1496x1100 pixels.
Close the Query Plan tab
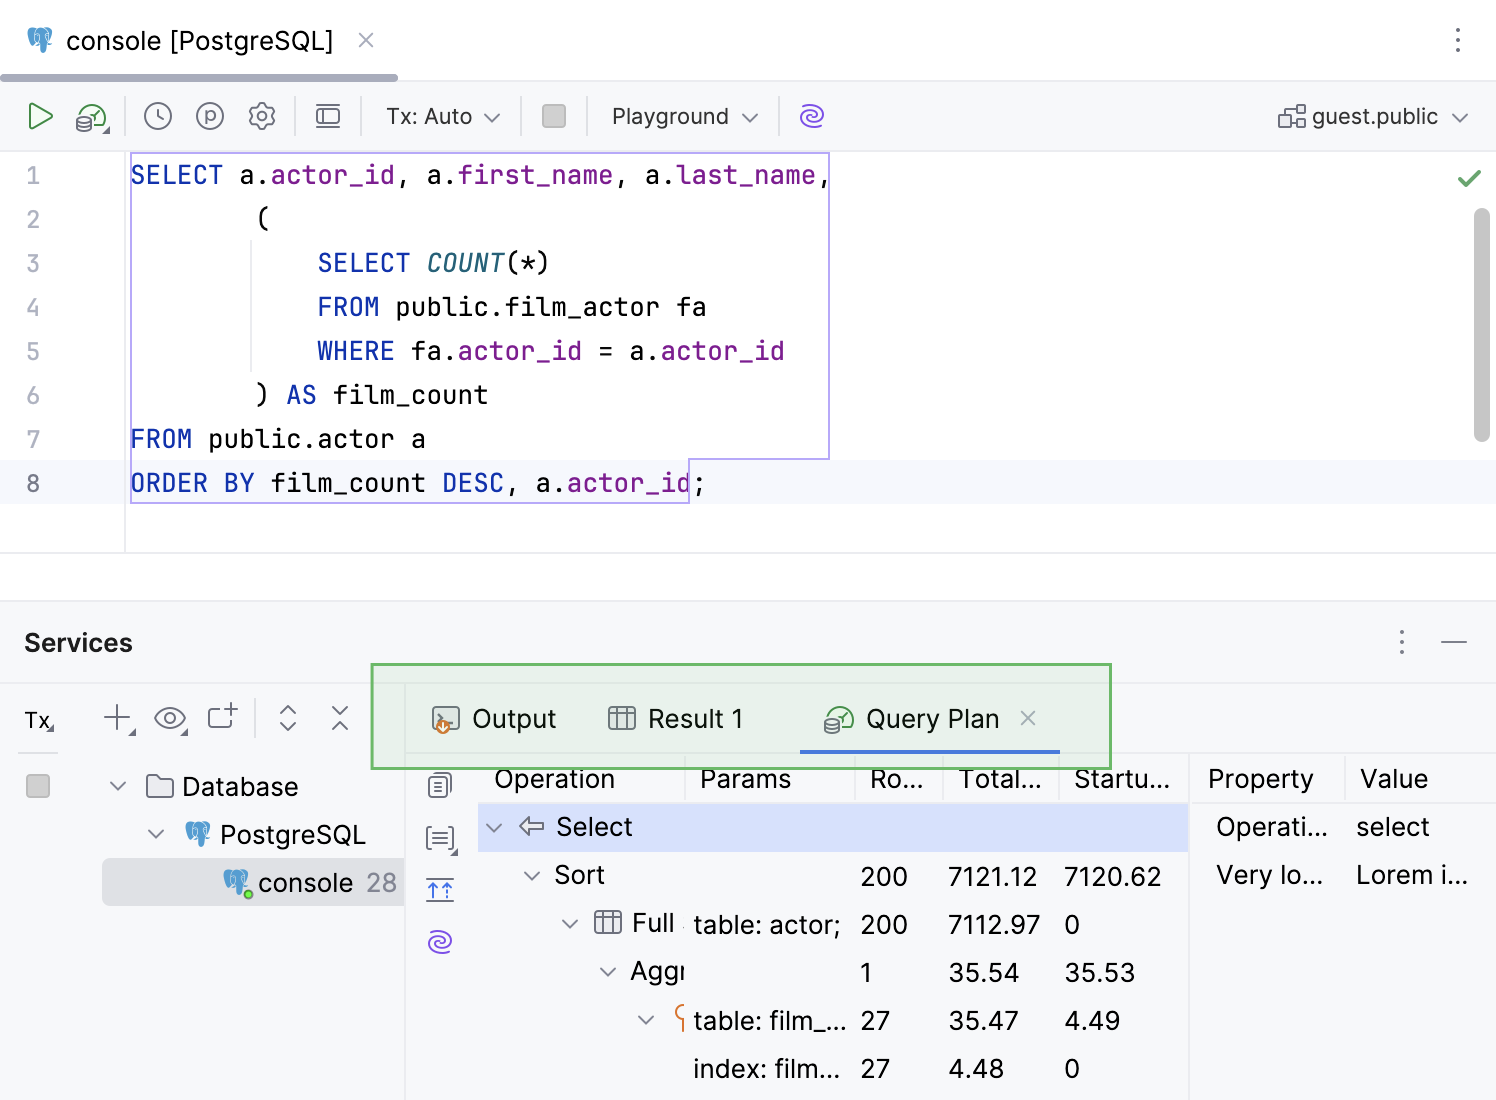(x=1028, y=718)
